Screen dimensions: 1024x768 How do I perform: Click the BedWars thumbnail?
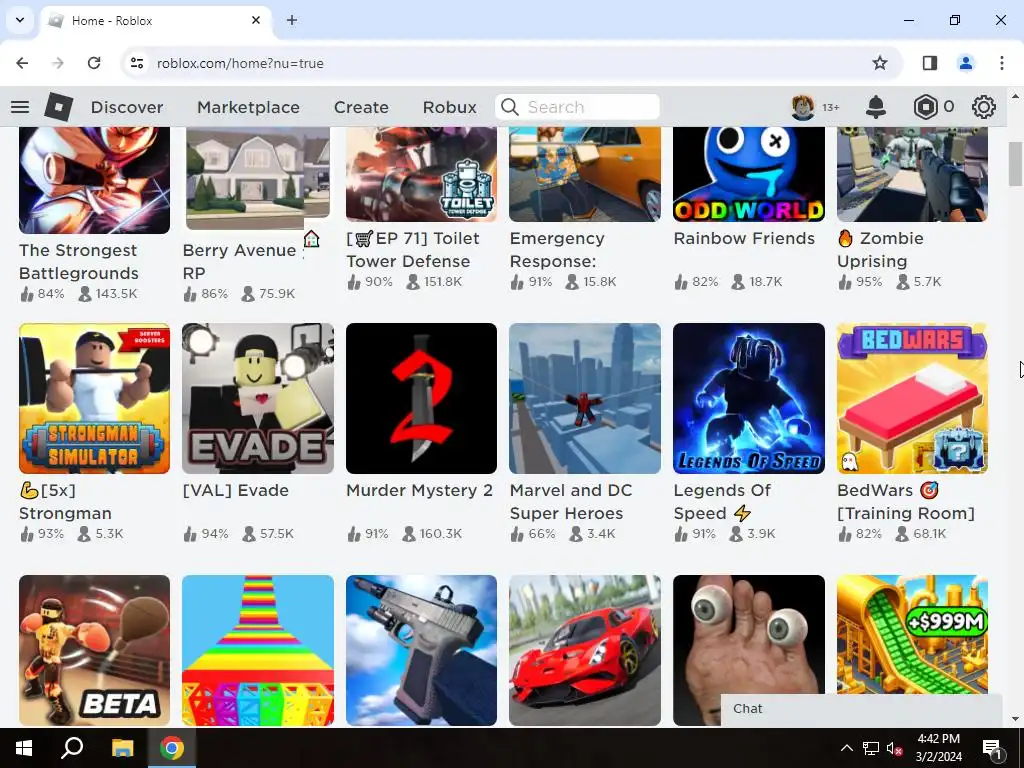(912, 398)
